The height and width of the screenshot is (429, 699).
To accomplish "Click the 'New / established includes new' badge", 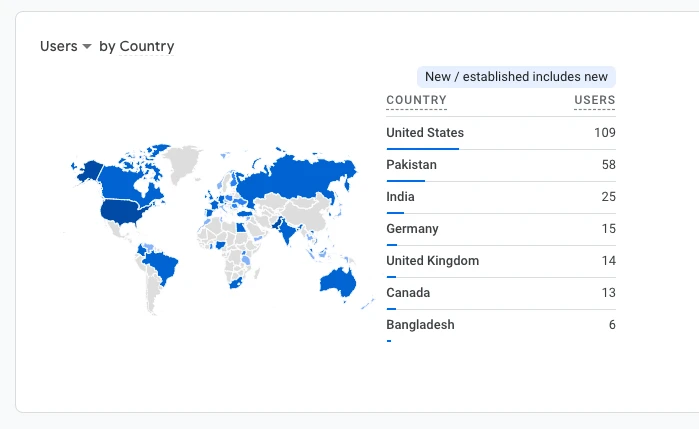I will coord(516,76).
